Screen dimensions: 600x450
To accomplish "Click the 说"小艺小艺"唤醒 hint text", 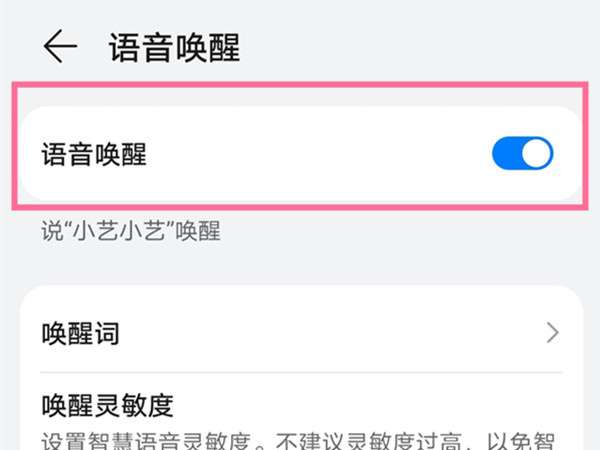I will (x=130, y=231).
